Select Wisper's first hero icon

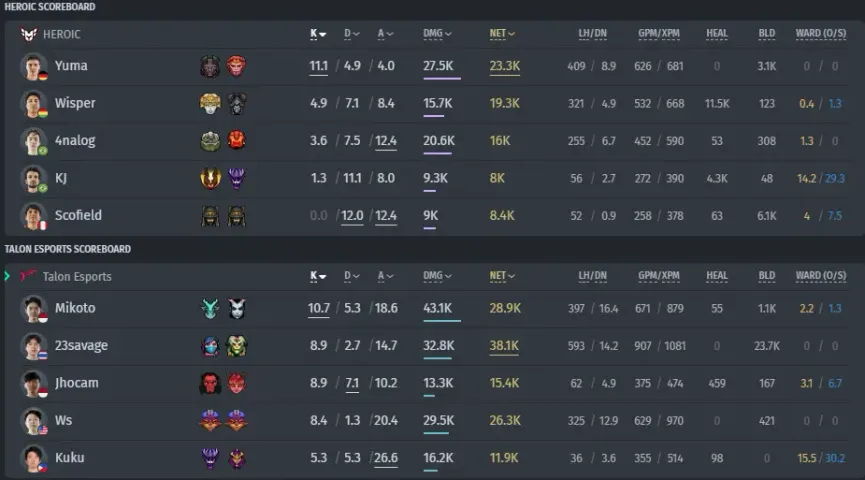point(210,103)
